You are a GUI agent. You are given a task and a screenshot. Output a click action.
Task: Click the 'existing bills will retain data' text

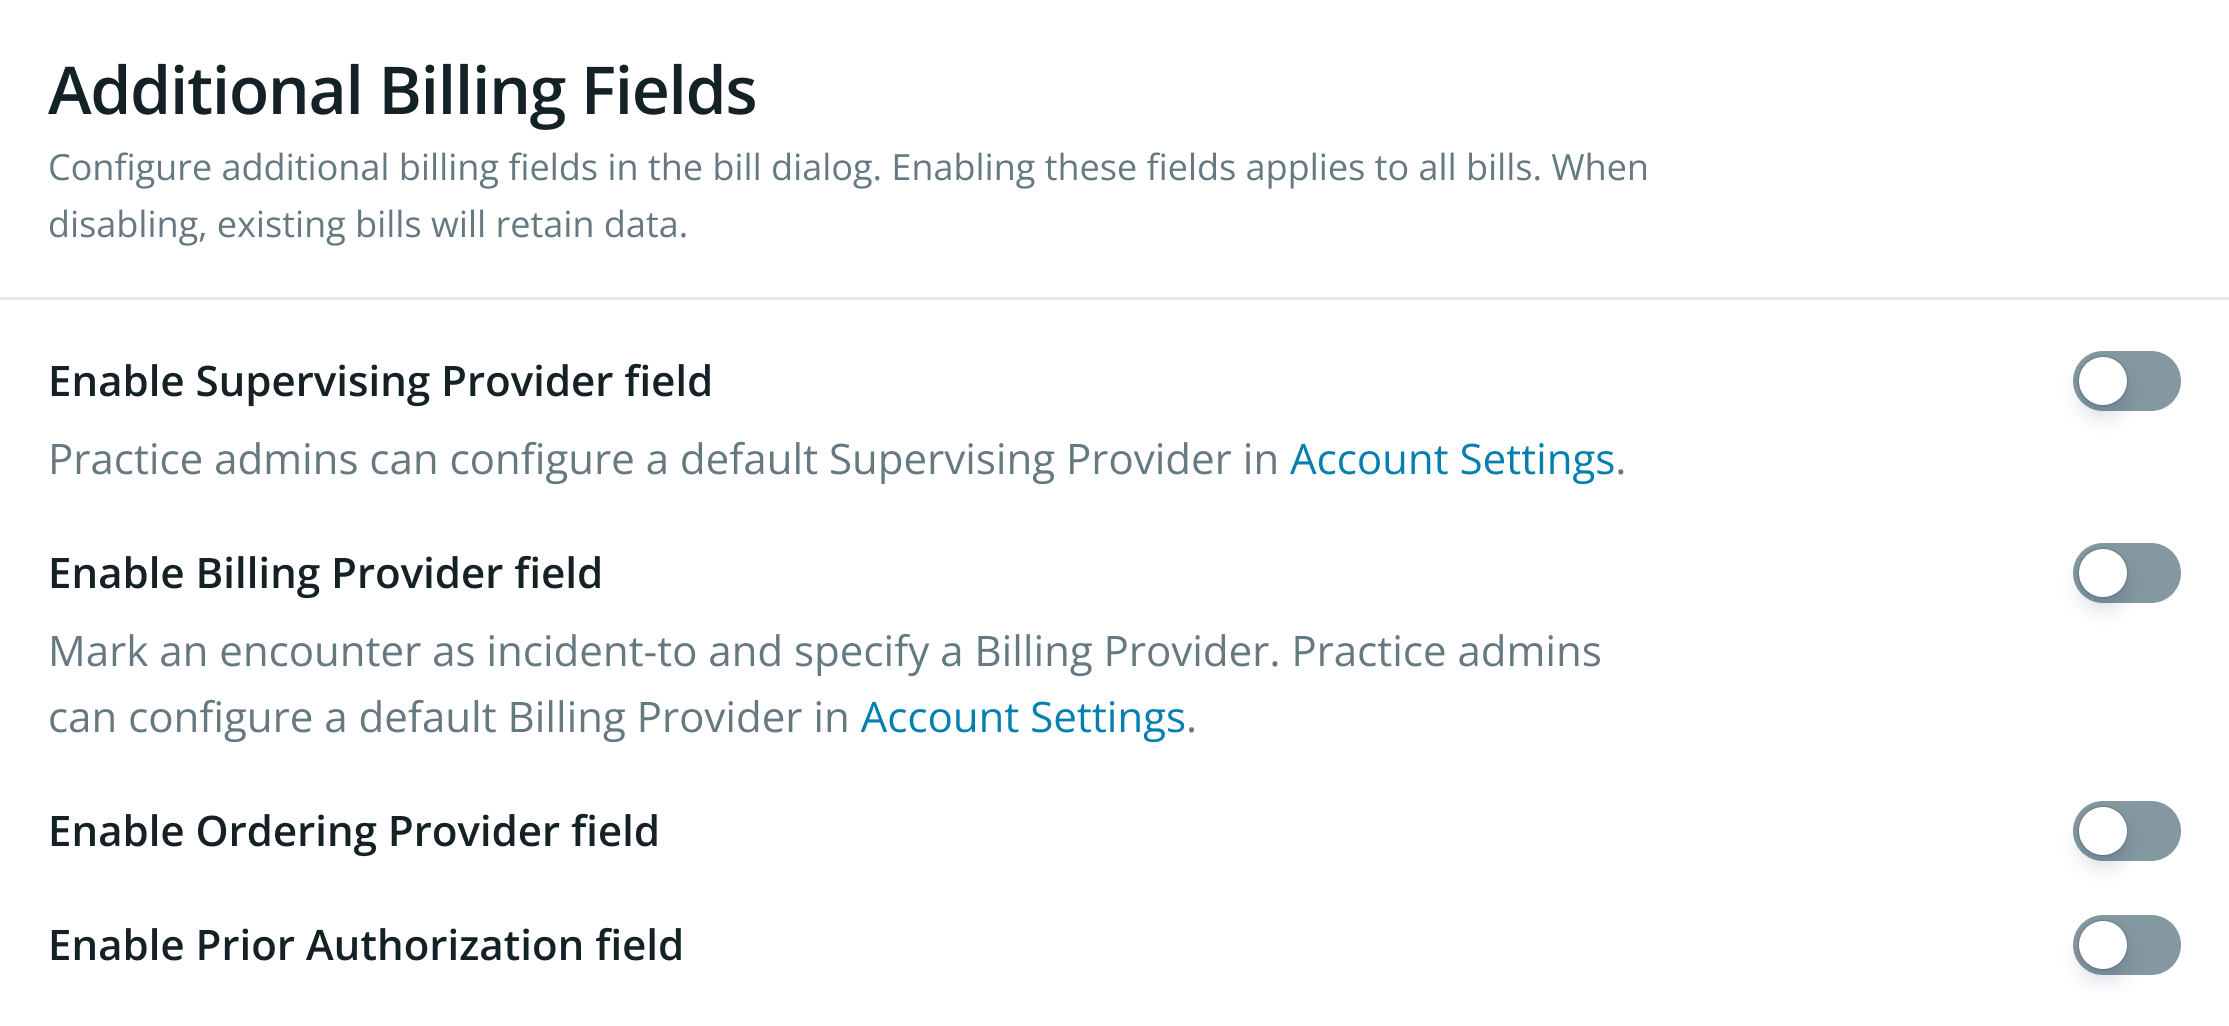[x=452, y=225]
